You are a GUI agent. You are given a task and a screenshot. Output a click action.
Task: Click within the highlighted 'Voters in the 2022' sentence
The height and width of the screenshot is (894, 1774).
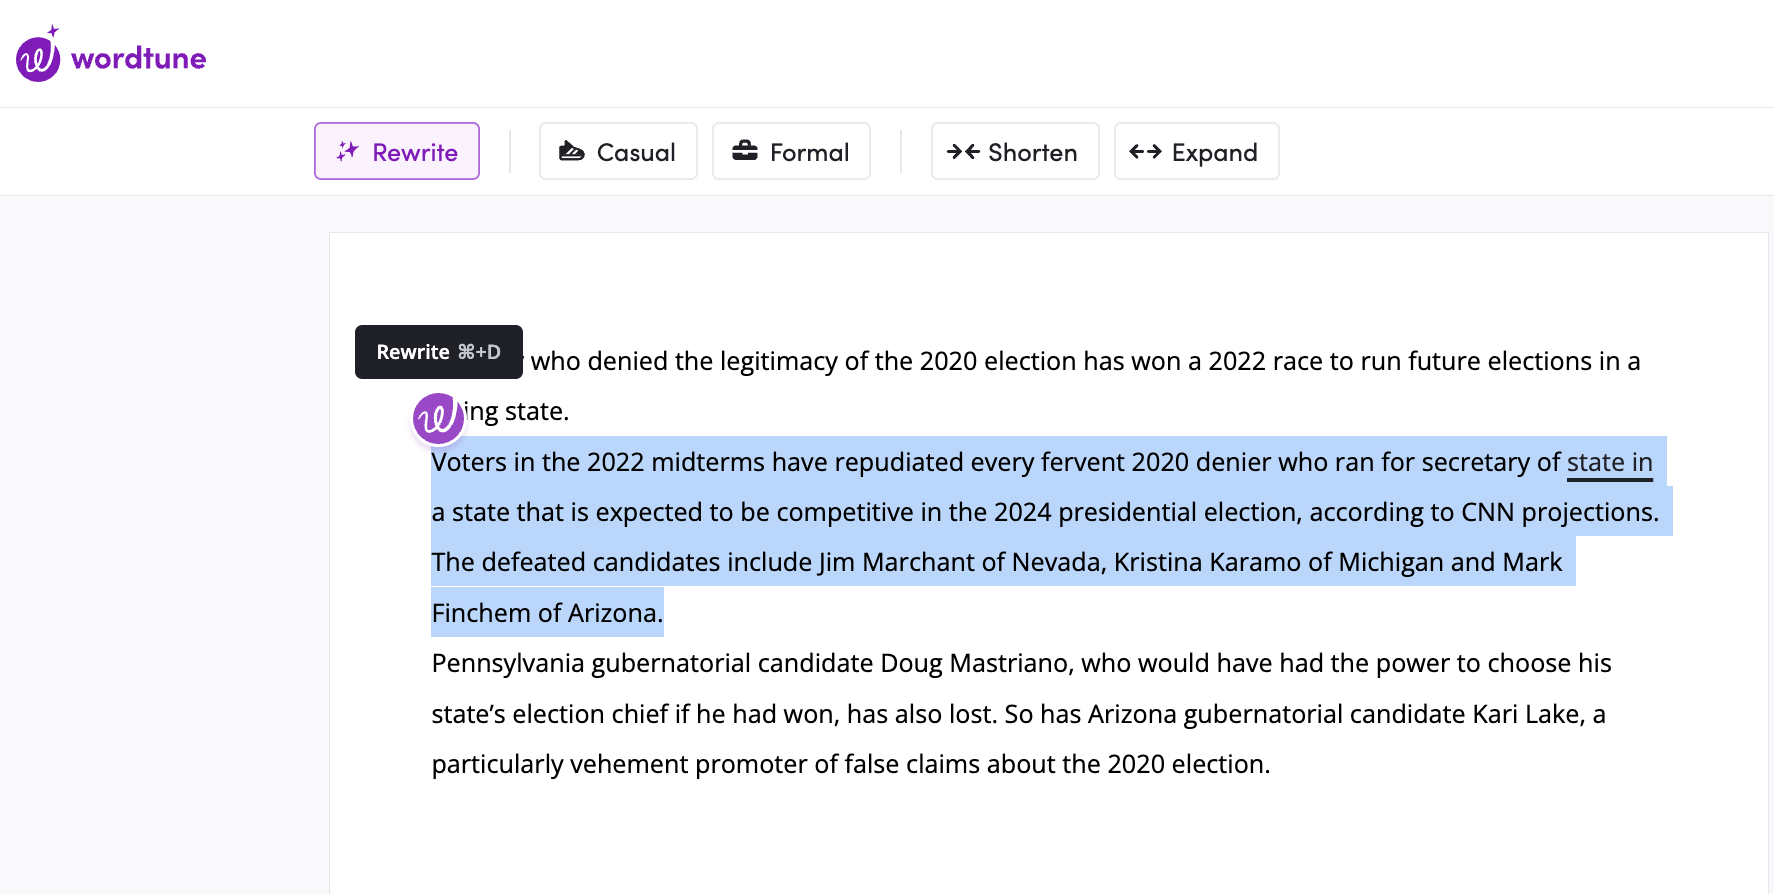tap(1042, 462)
